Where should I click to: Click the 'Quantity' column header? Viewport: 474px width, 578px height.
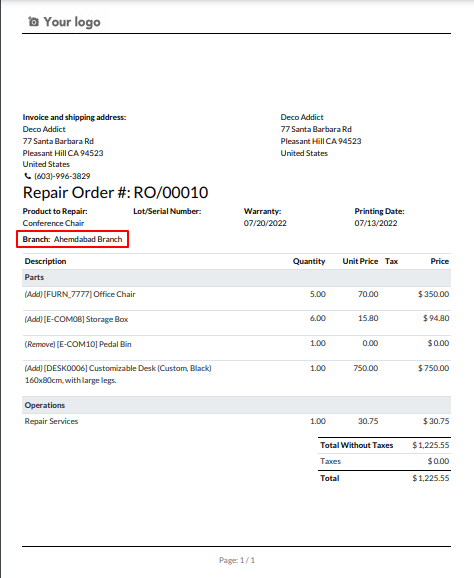[x=309, y=261]
